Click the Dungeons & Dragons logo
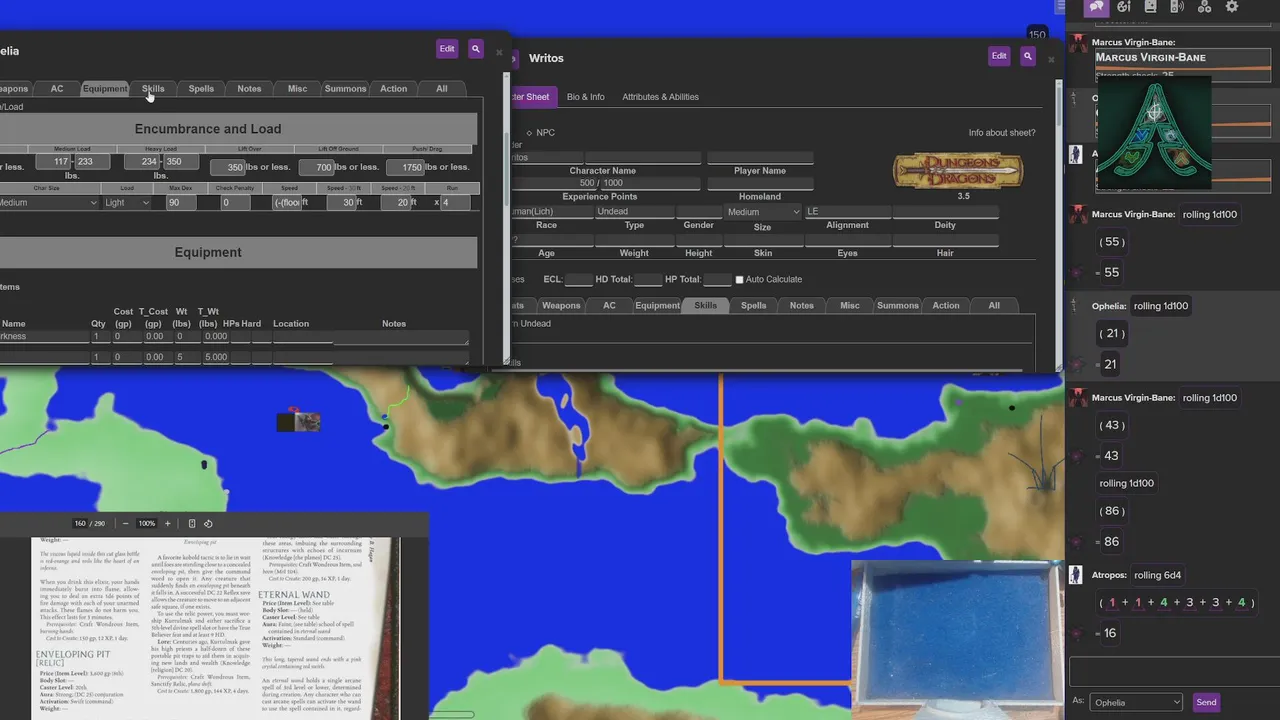The width and height of the screenshot is (1280, 720). (958, 171)
